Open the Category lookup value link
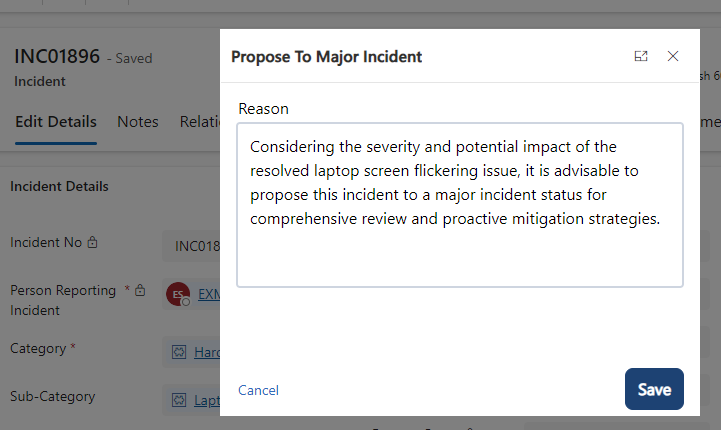This screenshot has width=721, height=430. click(x=207, y=352)
